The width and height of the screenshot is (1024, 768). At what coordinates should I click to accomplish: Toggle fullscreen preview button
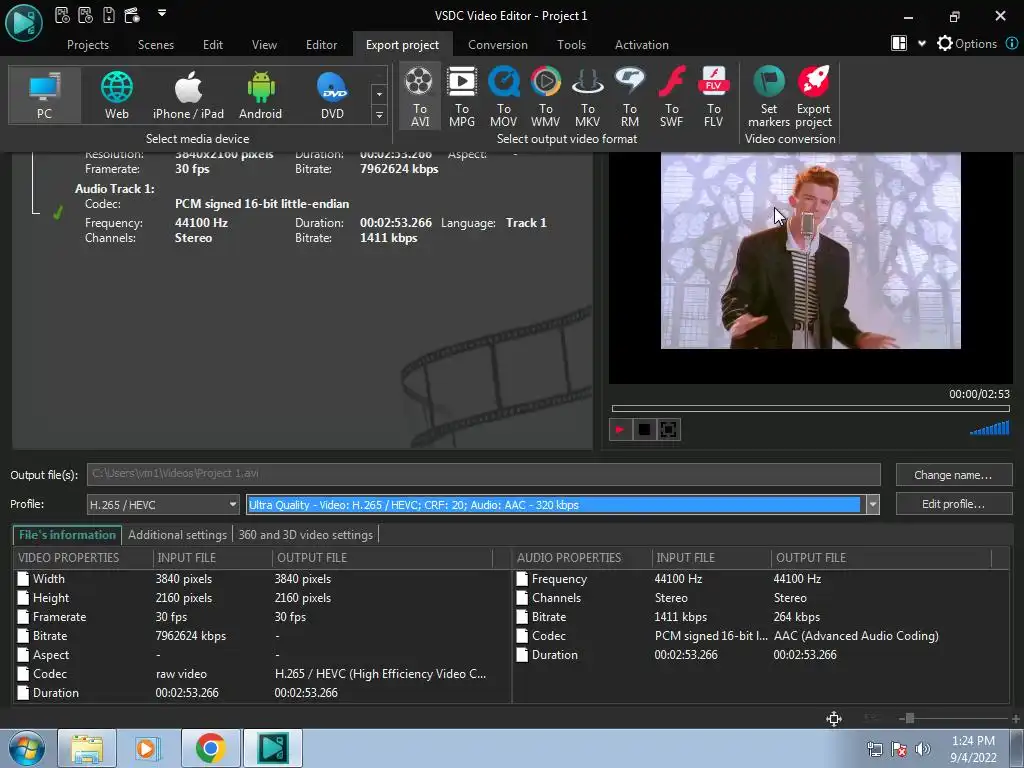[x=668, y=430]
